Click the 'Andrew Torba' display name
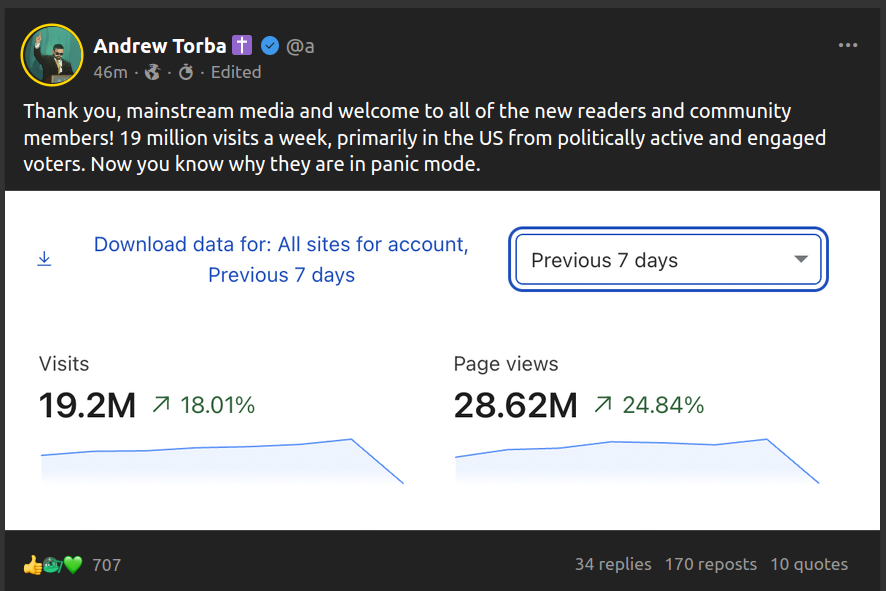Screen dimensions: 886x591 point(160,45)
